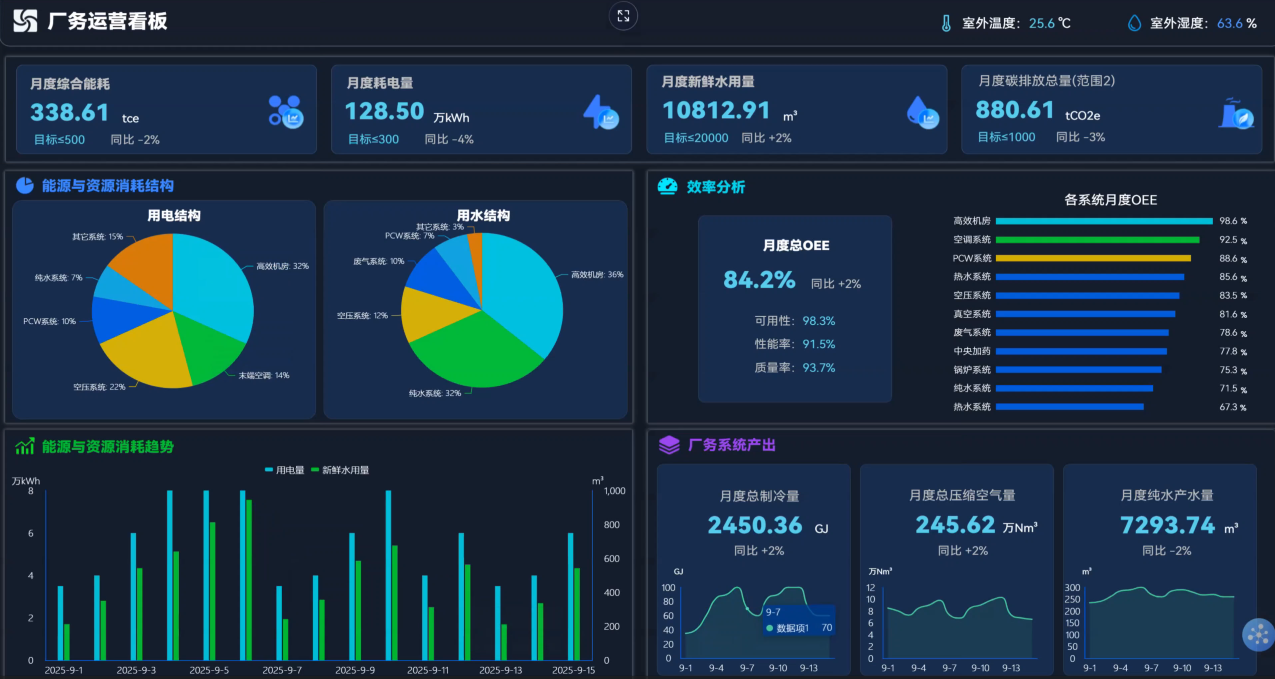Toggle the 新鲜水用量 legend series

[339, 470]
